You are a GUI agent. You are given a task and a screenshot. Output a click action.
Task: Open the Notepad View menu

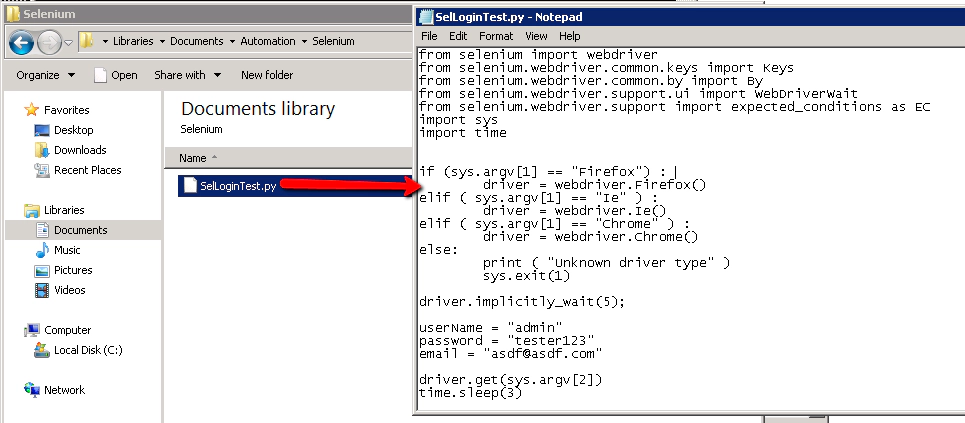(536, 36)
